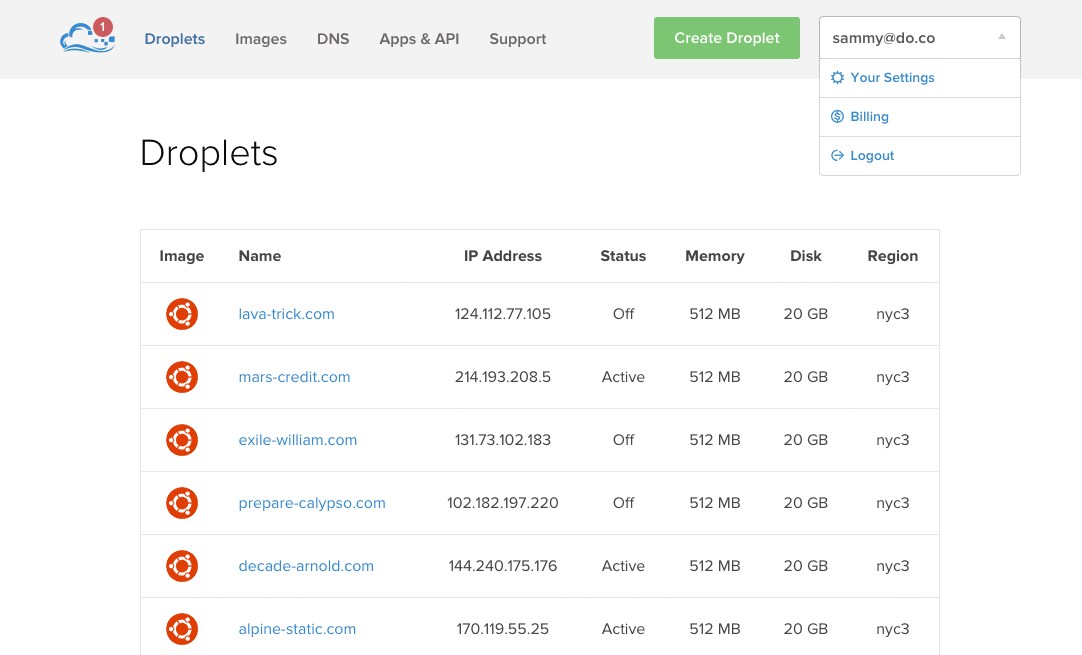This screenshot has width=1082, height=655.
Task: Click the Off status of exile-william.com
Action: tap(623, 440)
